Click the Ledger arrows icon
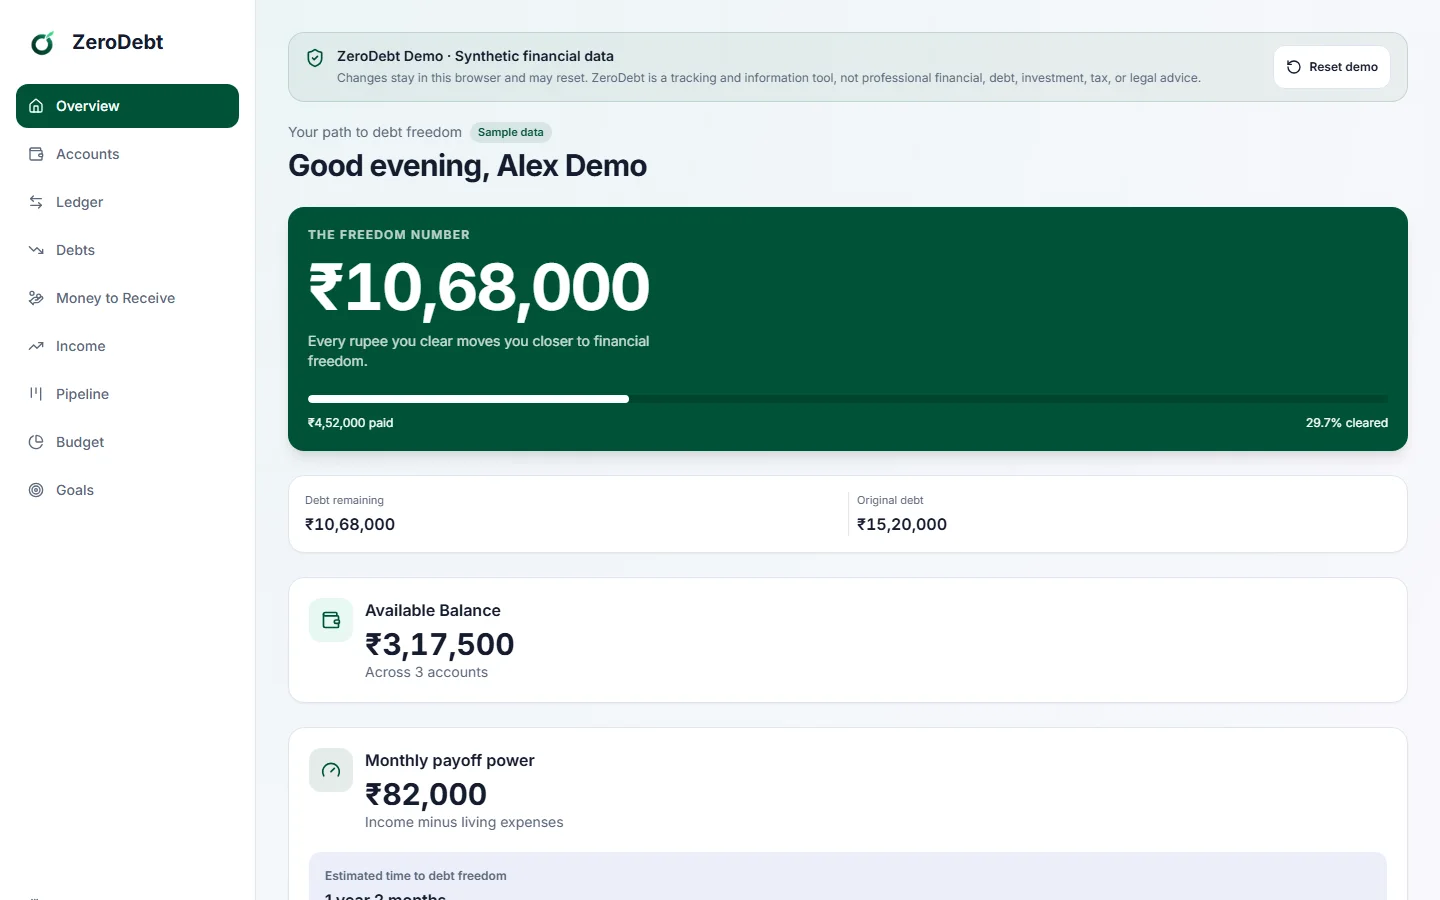 tap(36, 202)
